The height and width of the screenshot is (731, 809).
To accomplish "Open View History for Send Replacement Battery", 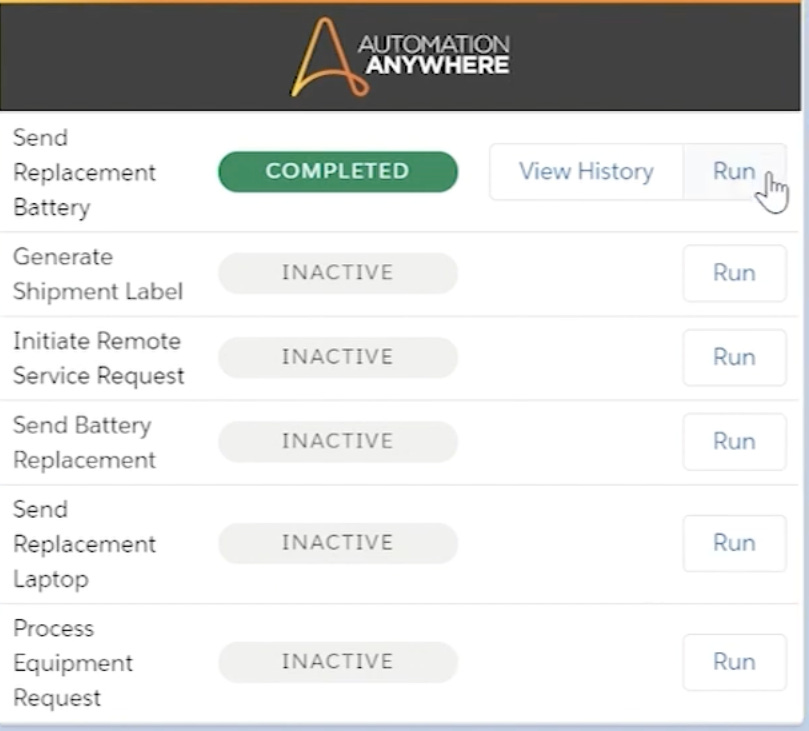I will coord(586,171).
